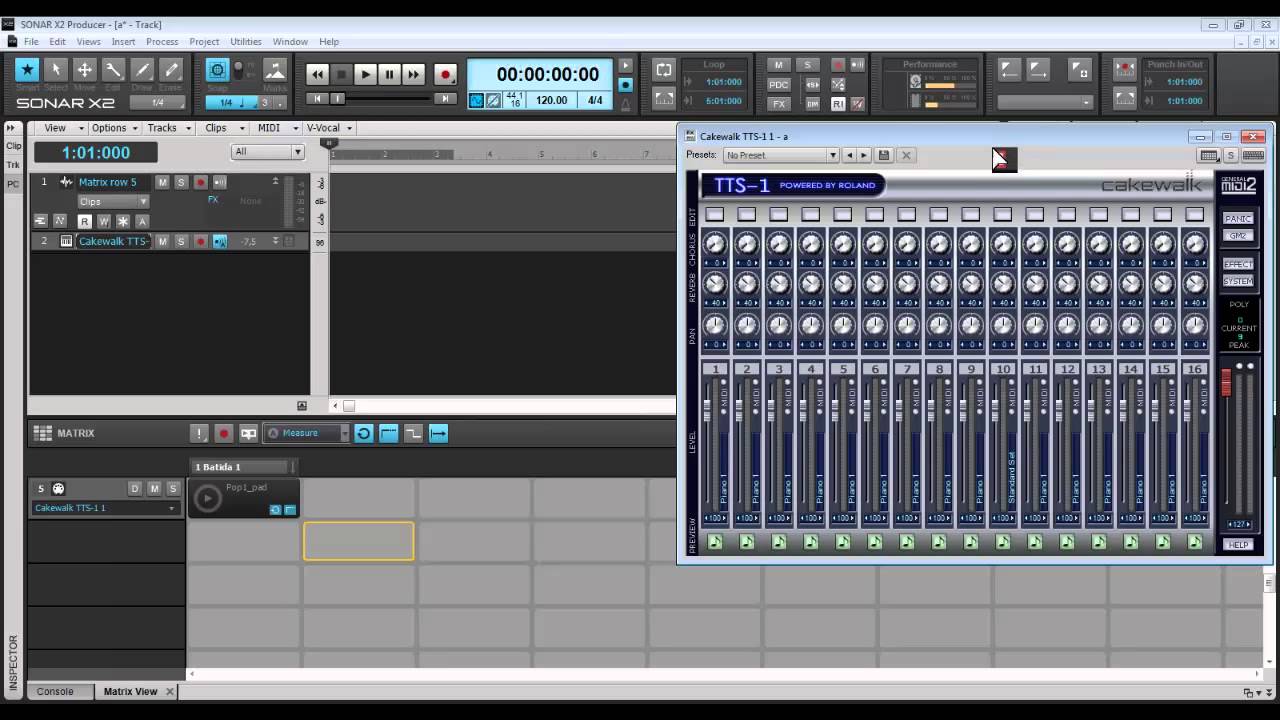Click the TTS-1 PANIC button
The image size is (1280, 720).
pos(1238,219)
